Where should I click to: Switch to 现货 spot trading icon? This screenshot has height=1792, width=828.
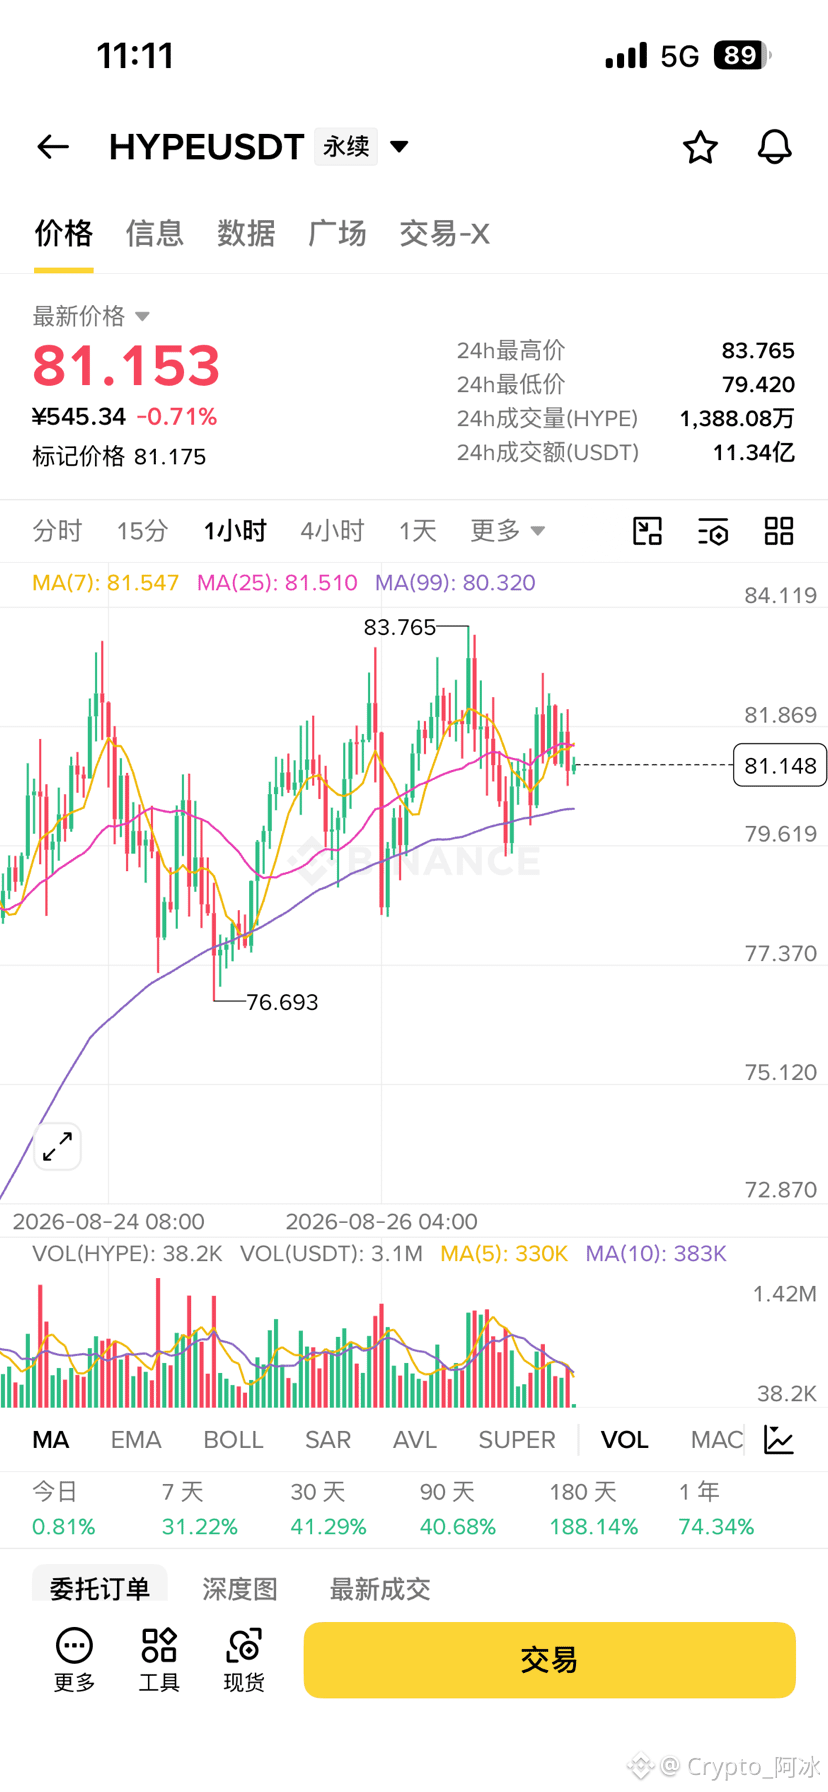244,1659
